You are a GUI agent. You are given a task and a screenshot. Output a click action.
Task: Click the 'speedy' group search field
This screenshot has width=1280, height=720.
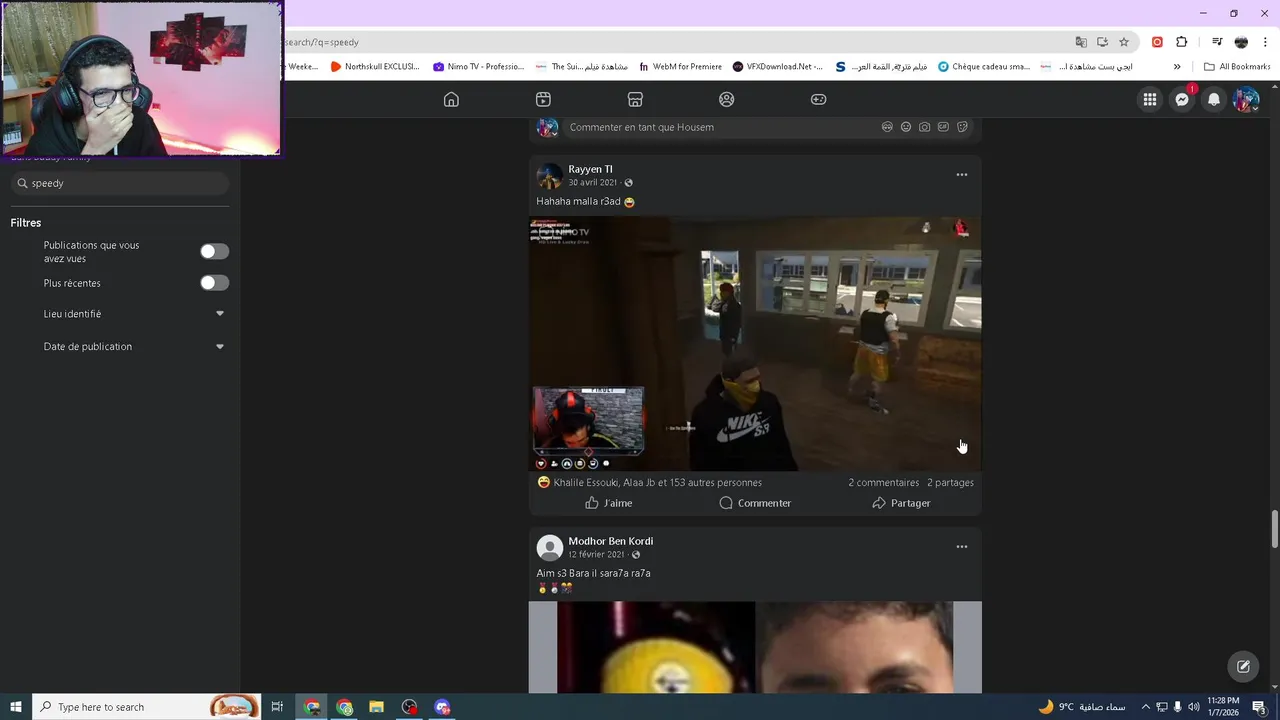(x=120, y=183)
